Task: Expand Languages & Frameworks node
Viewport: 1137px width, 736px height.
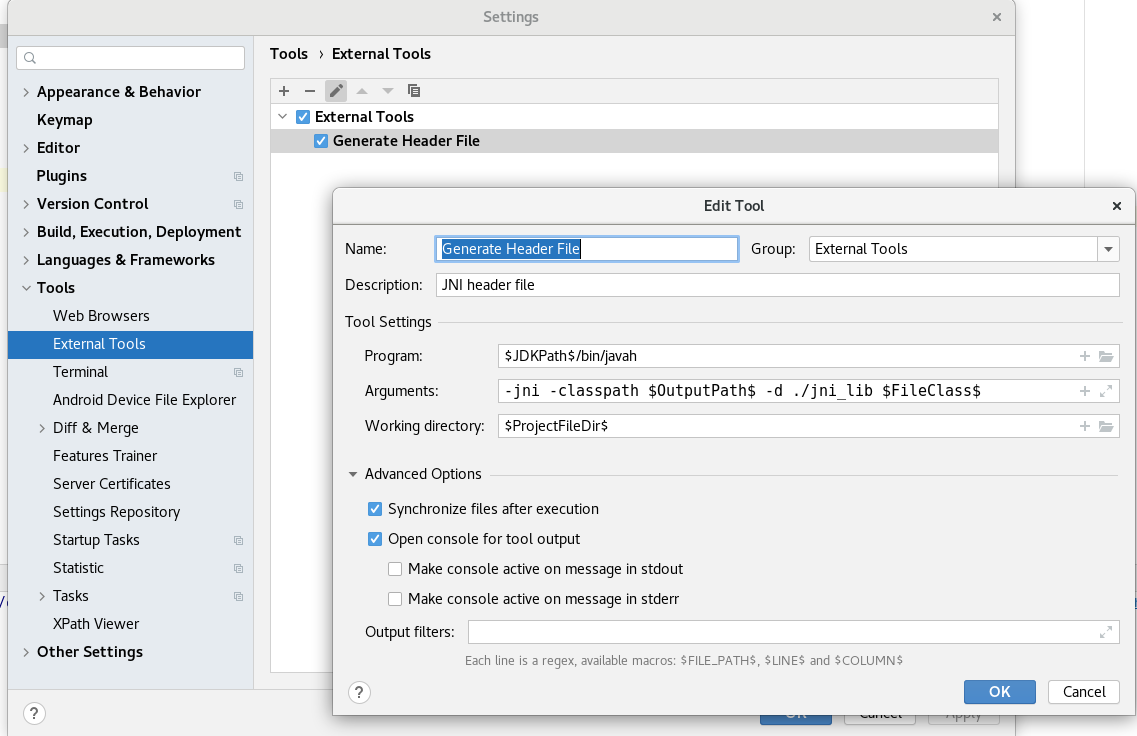Action: [26, 260]
